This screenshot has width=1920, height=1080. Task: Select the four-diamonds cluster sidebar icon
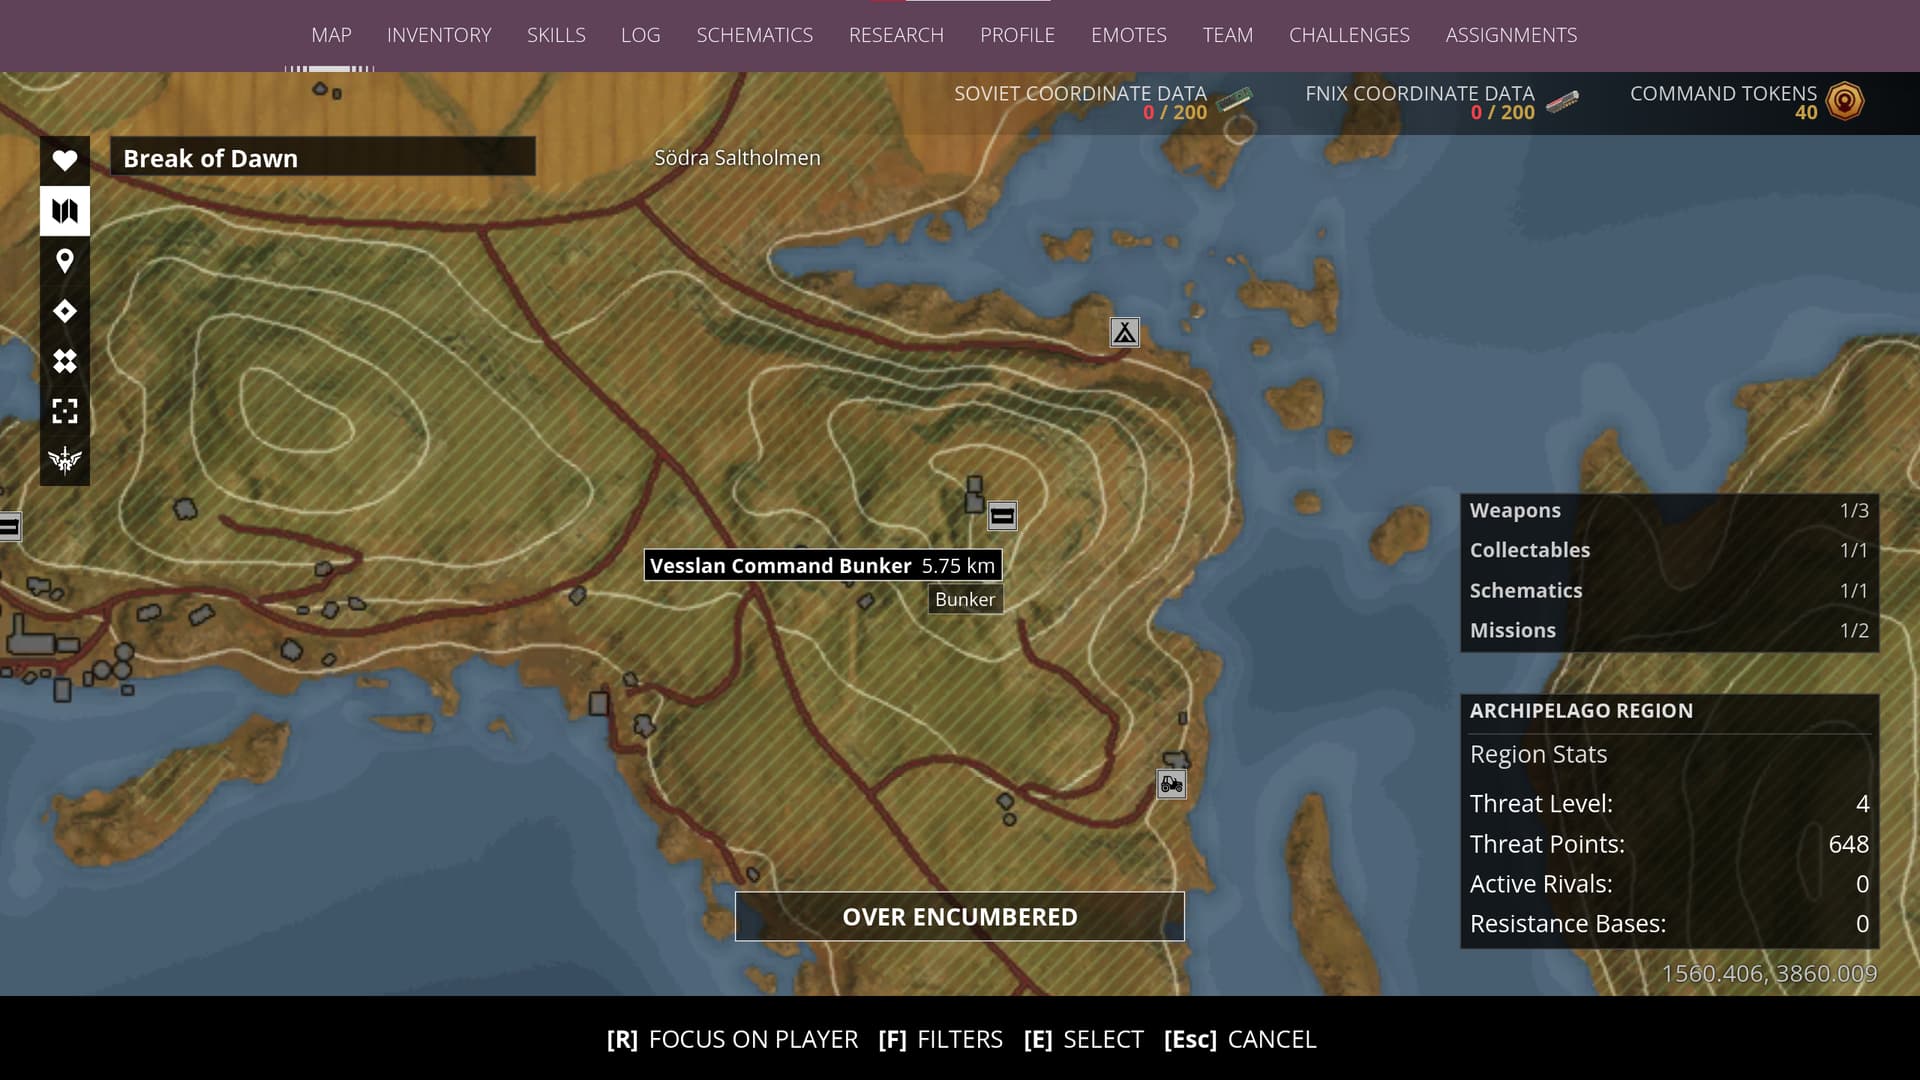(65, 361)
